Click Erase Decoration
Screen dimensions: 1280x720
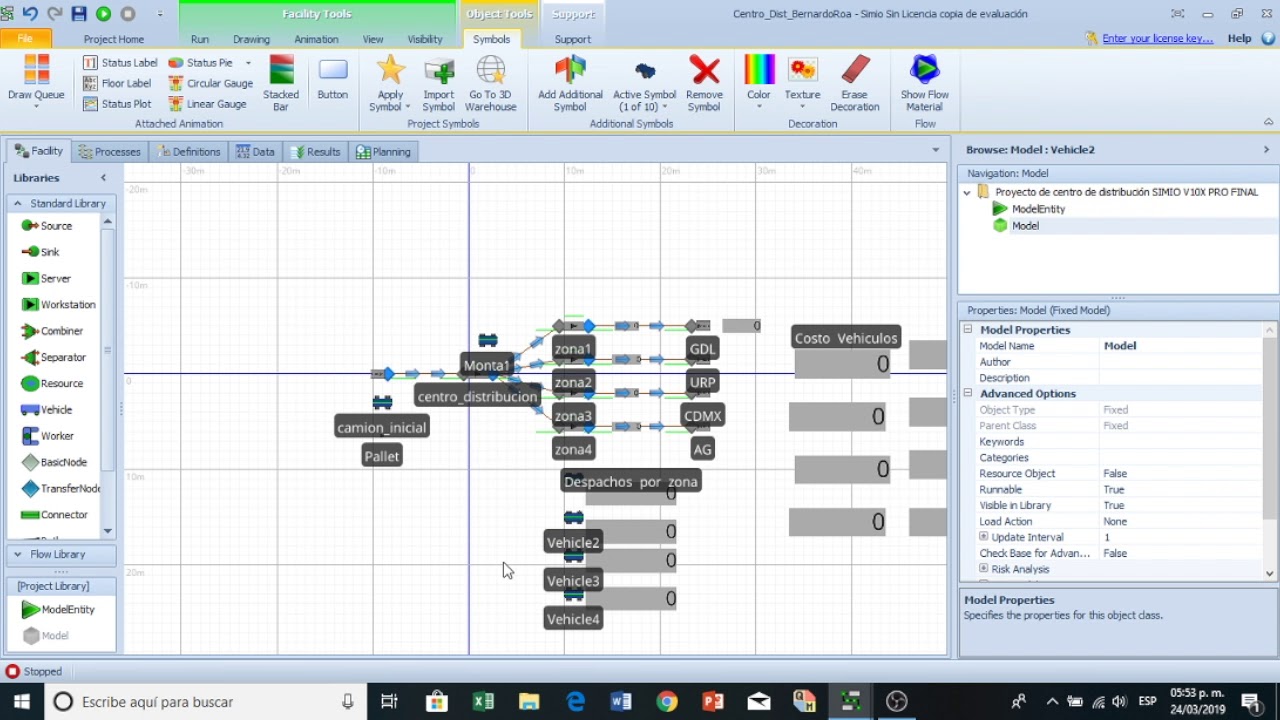pyautogui.click(x=854, y=84)
